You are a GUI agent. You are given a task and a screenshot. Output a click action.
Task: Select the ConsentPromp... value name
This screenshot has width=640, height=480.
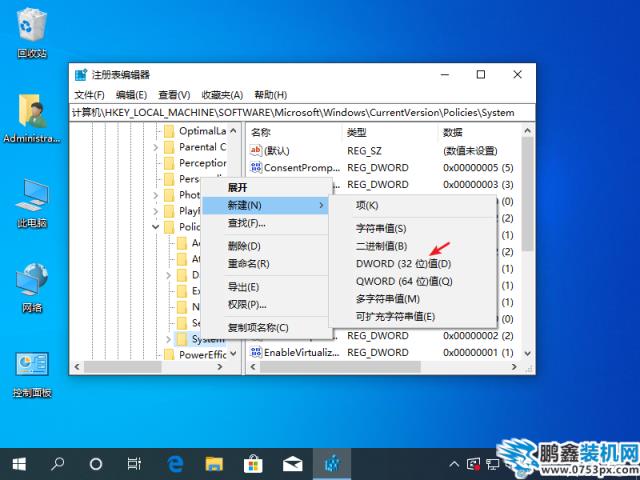(x=302, y=167)
